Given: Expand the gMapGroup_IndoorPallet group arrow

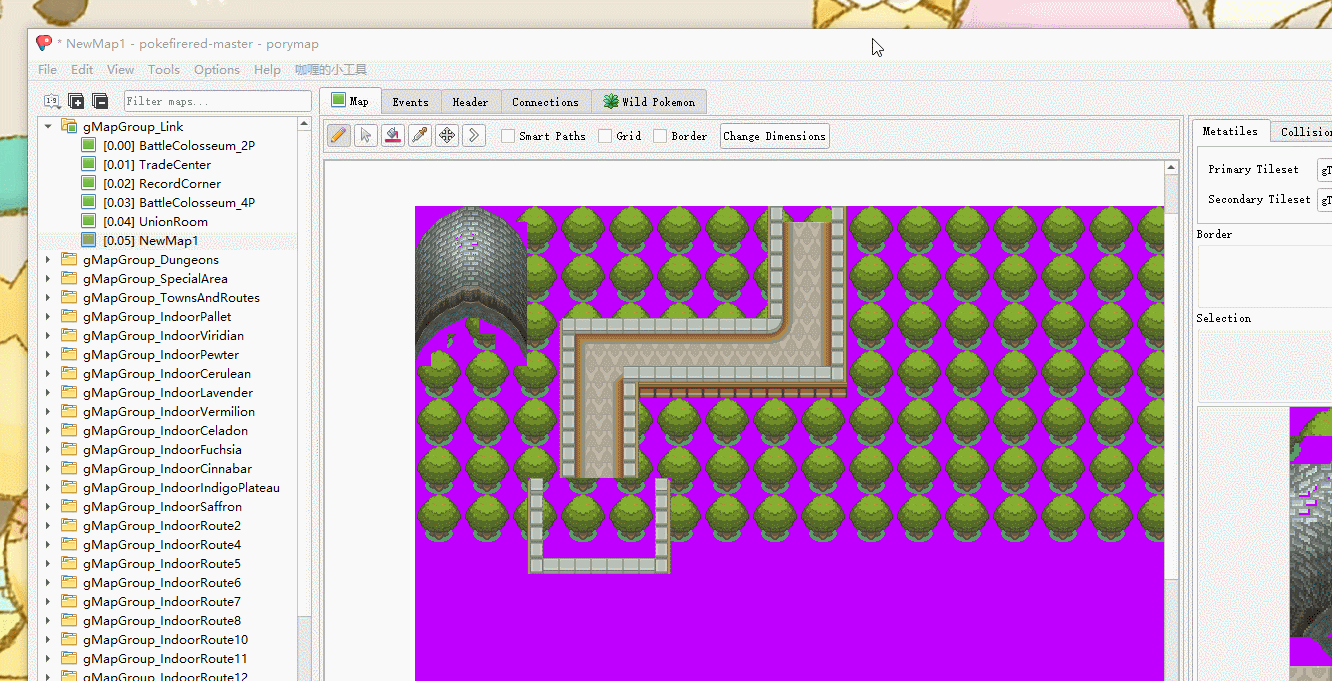Looking at the screenshot, I should (47, 317).
